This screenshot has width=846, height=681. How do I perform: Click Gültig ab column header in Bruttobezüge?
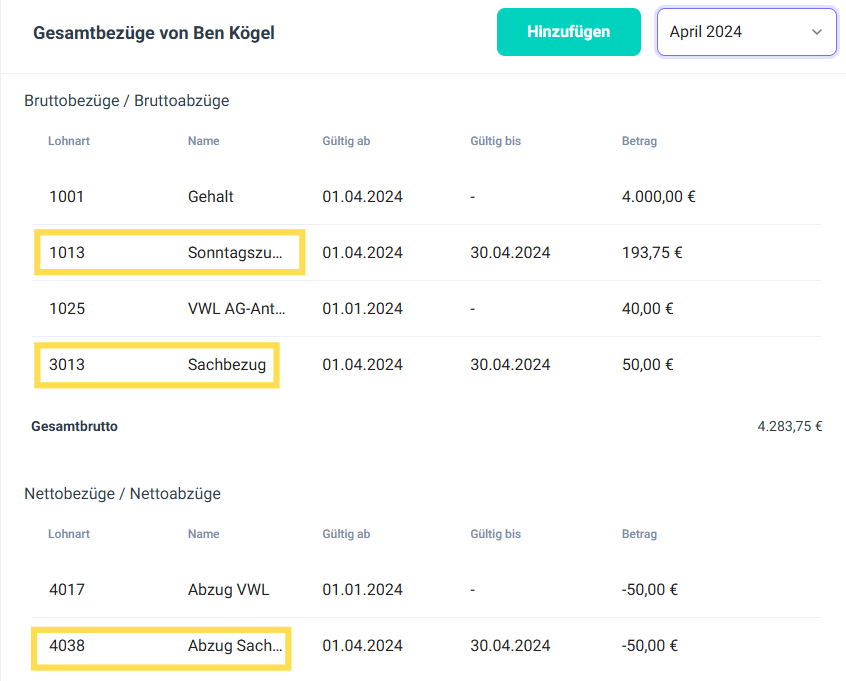(x=346, y=141)
